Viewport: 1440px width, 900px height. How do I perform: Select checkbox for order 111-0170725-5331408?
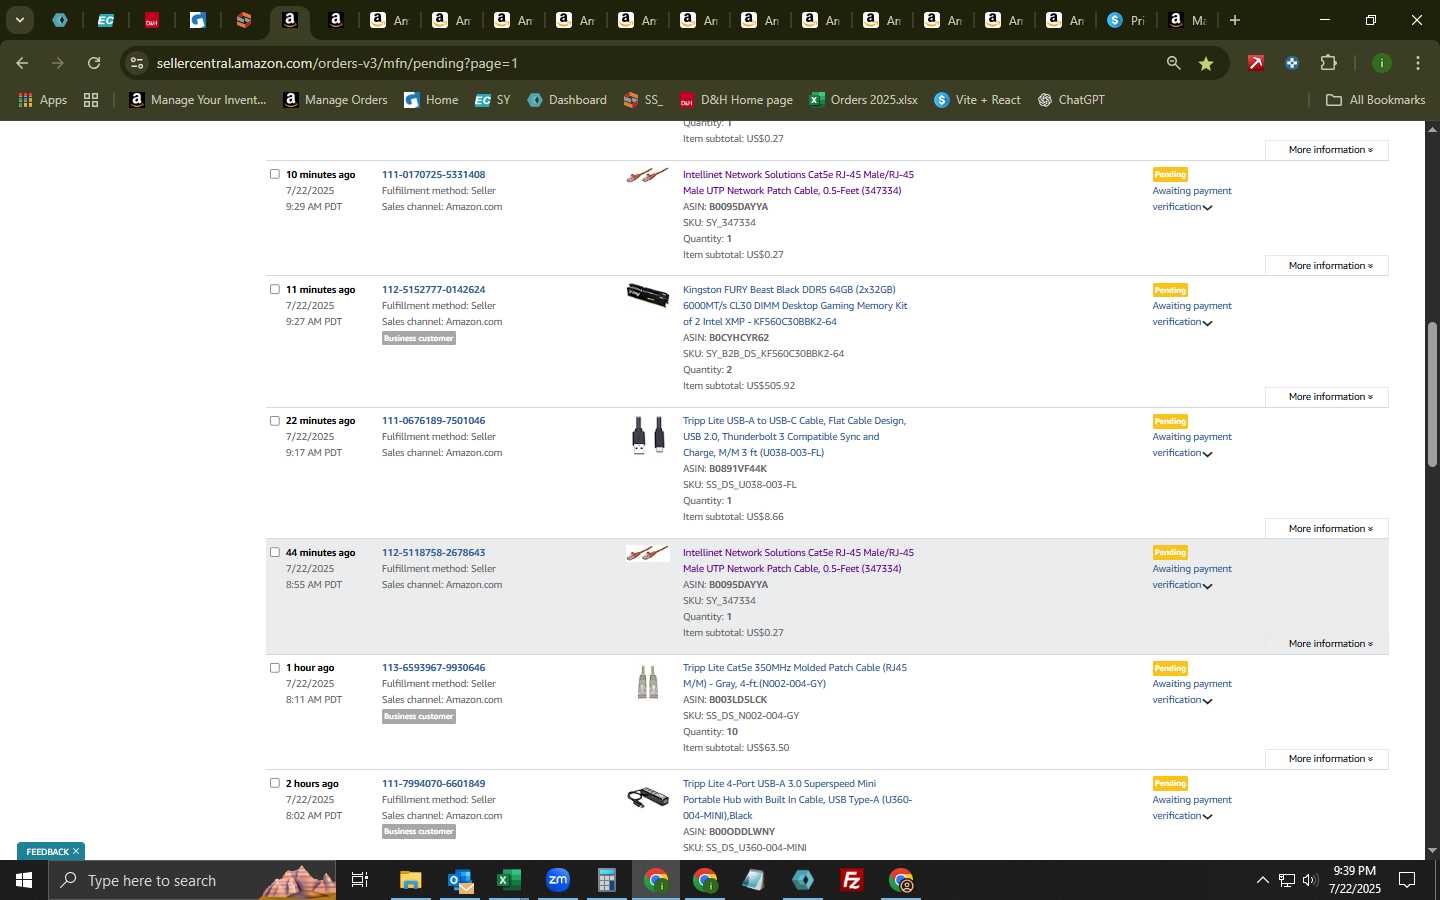[275, 174]
